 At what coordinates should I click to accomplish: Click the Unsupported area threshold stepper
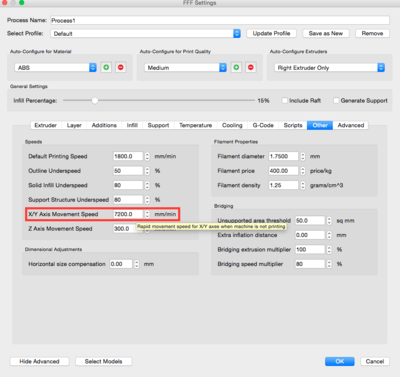[x=329, y=221]
